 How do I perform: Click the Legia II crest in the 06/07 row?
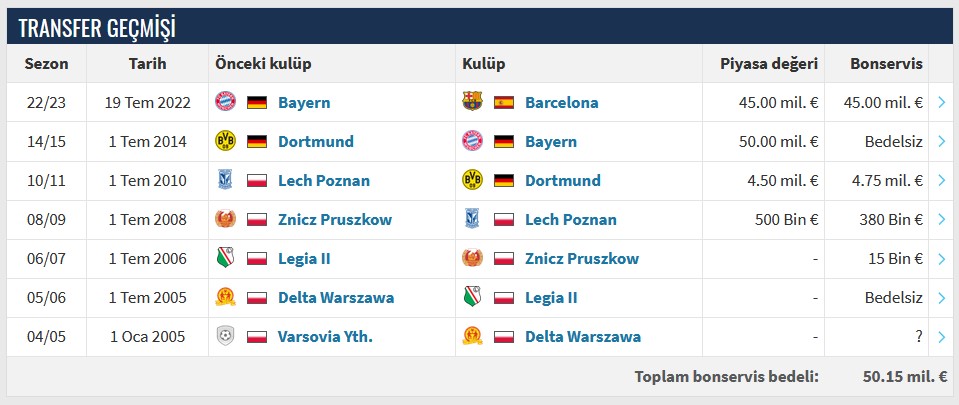[225, 258]
